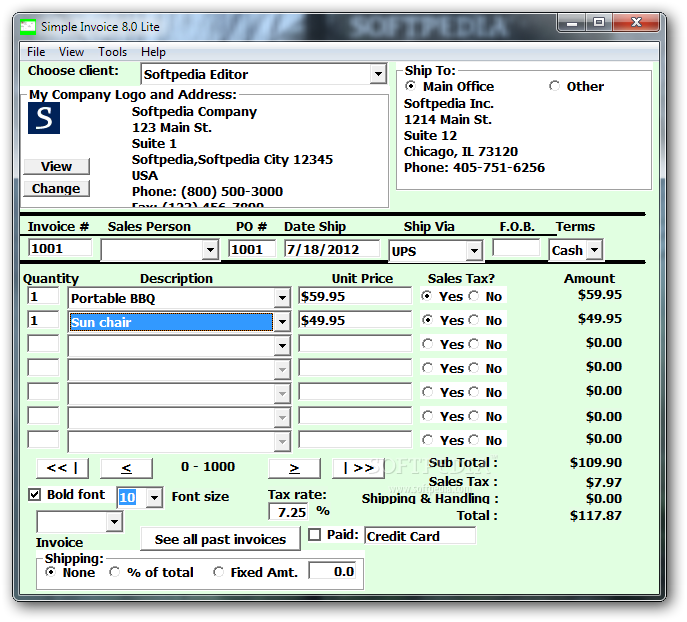Click the Softpedia company logo image
The width and height of the screenshot is (687, 622).
(x=44, y=118)
